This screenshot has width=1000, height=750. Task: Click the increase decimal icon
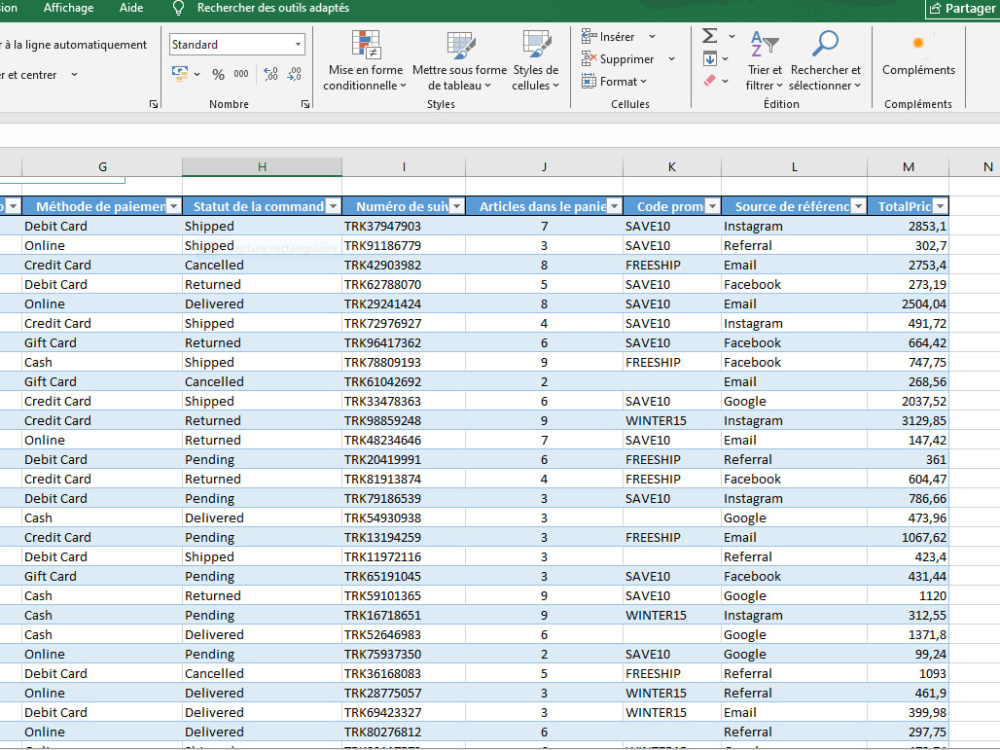point(270,75)
